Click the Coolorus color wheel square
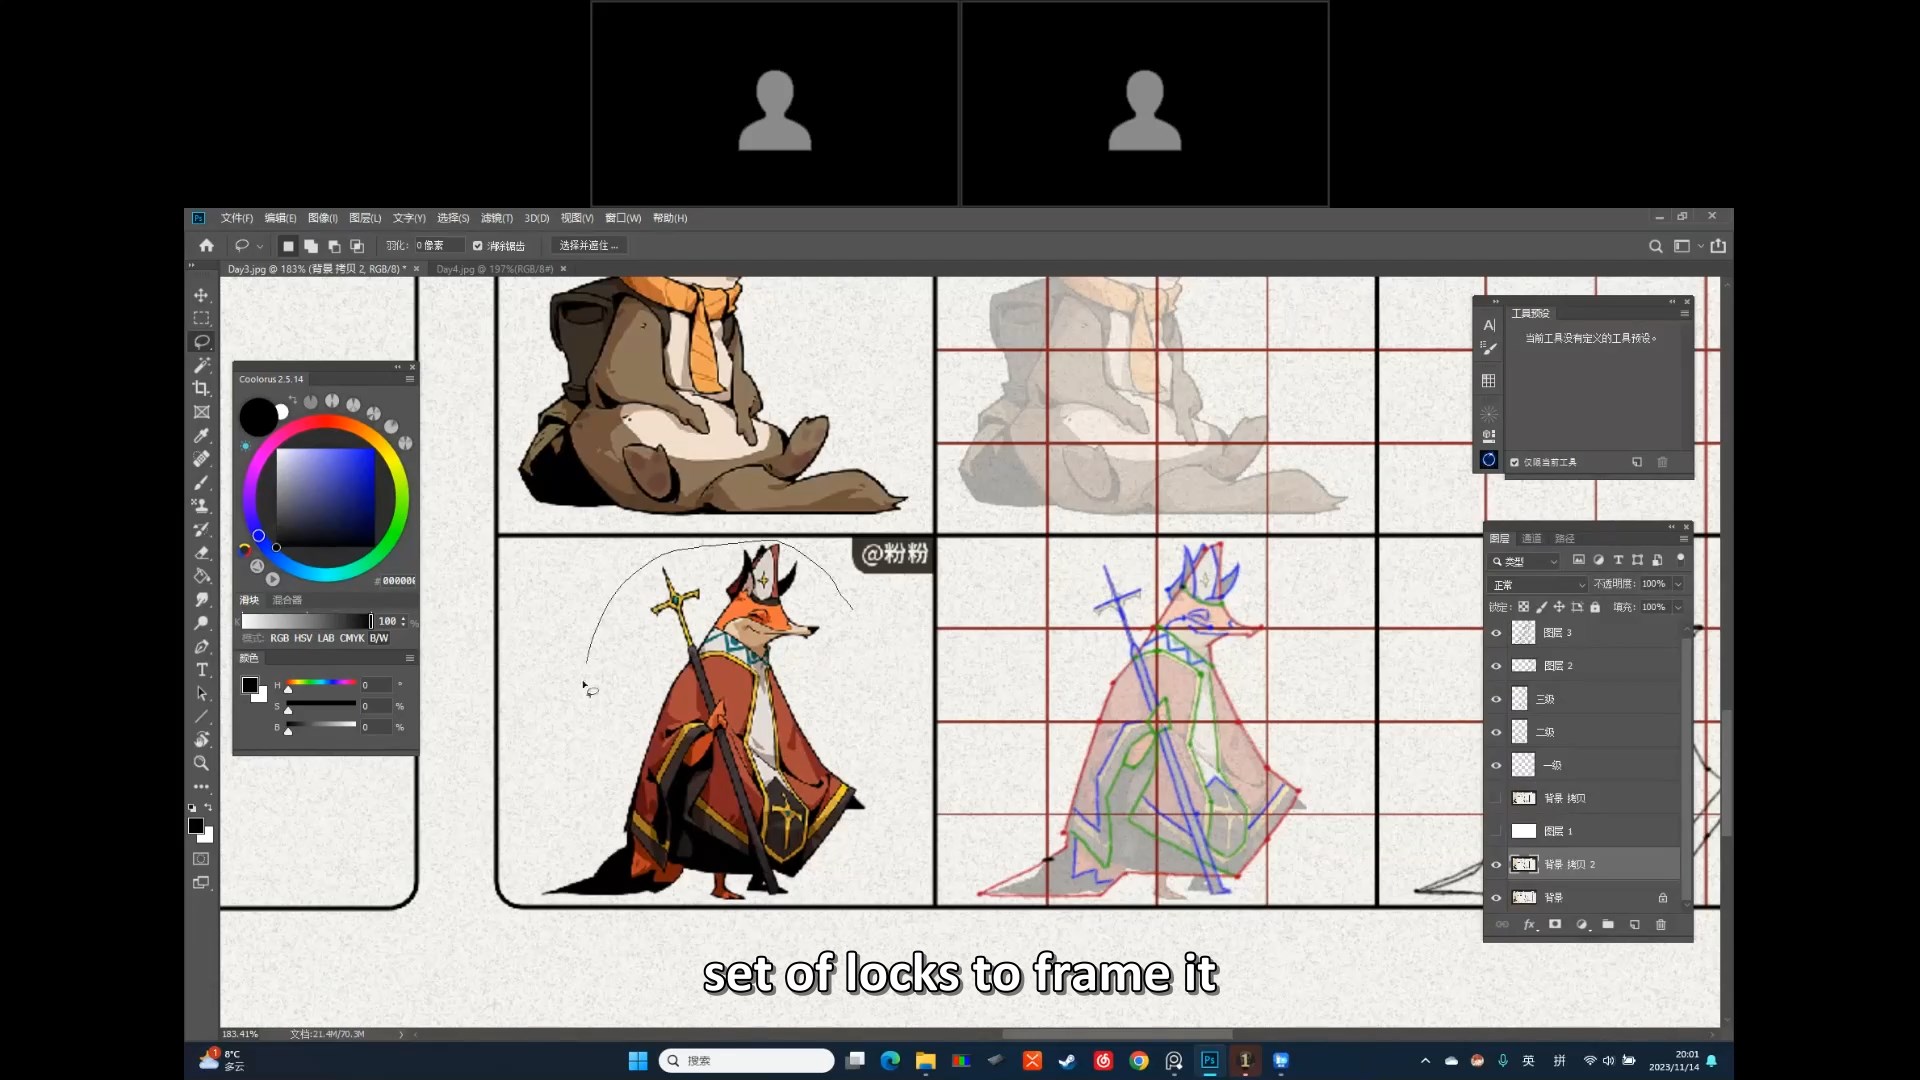1920x1080 pixels. [325, 497]
